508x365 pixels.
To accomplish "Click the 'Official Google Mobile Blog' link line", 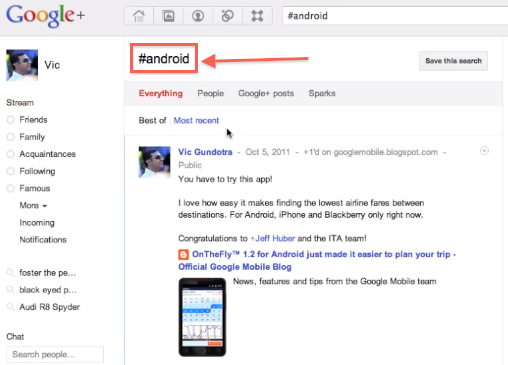I will pos(235,267).
